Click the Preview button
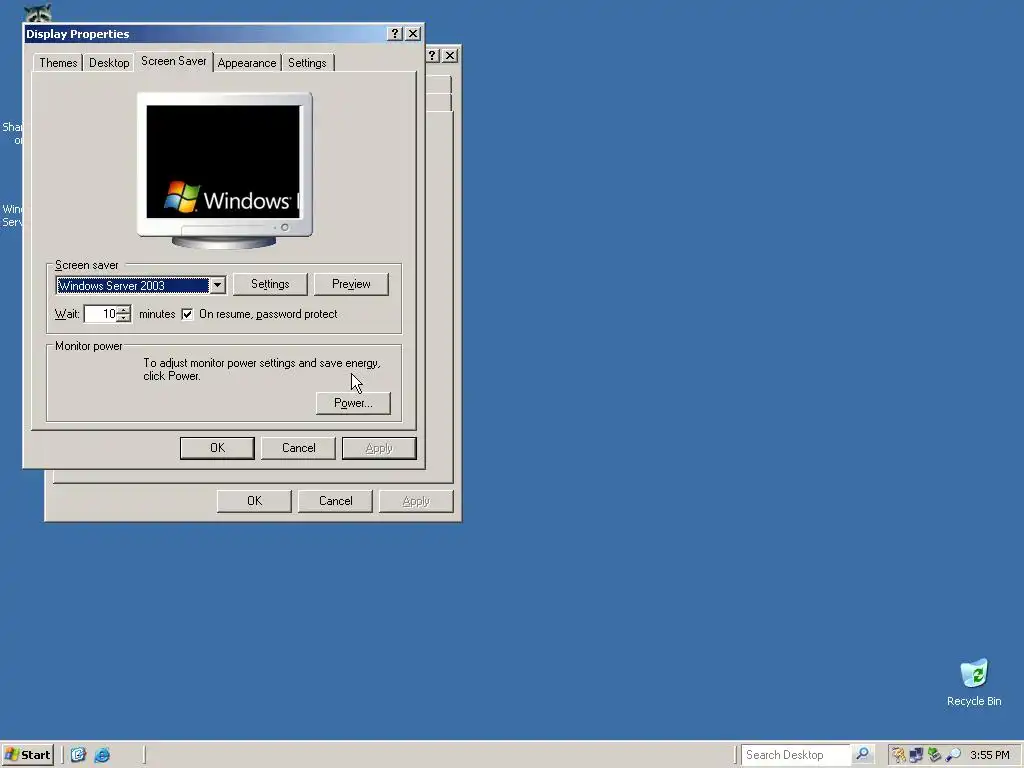 click(351, 284)
